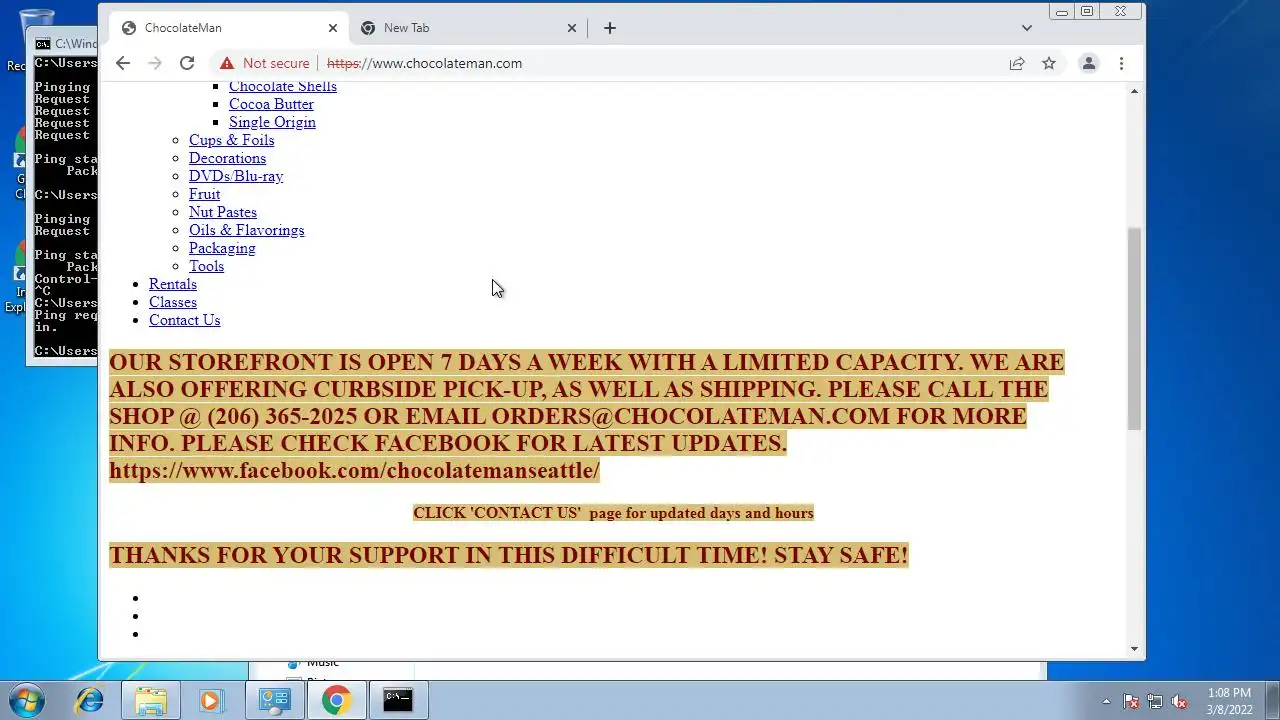
Task: Open the Rentals link
Action: 173,284
